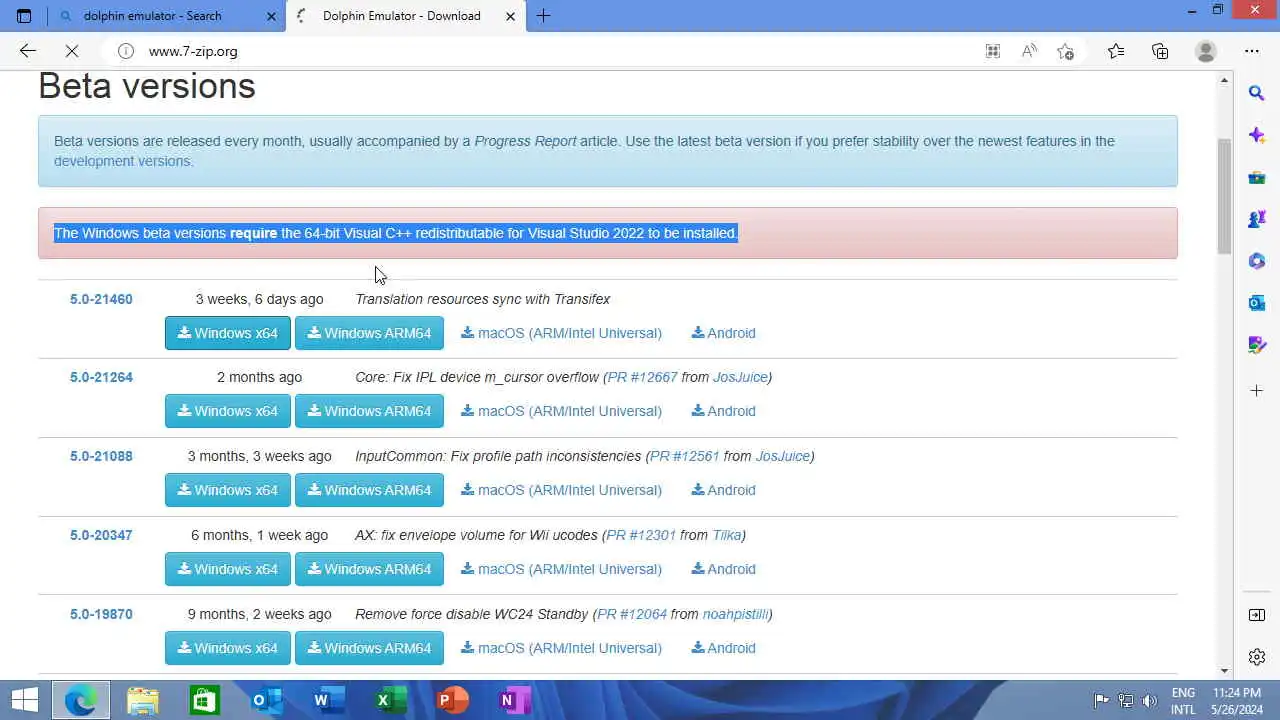Open the apps grid icon in address bar
Image resolution: width=1280 pixels, height=720 pixels.
pyautogui.click(x=993, y=51)
